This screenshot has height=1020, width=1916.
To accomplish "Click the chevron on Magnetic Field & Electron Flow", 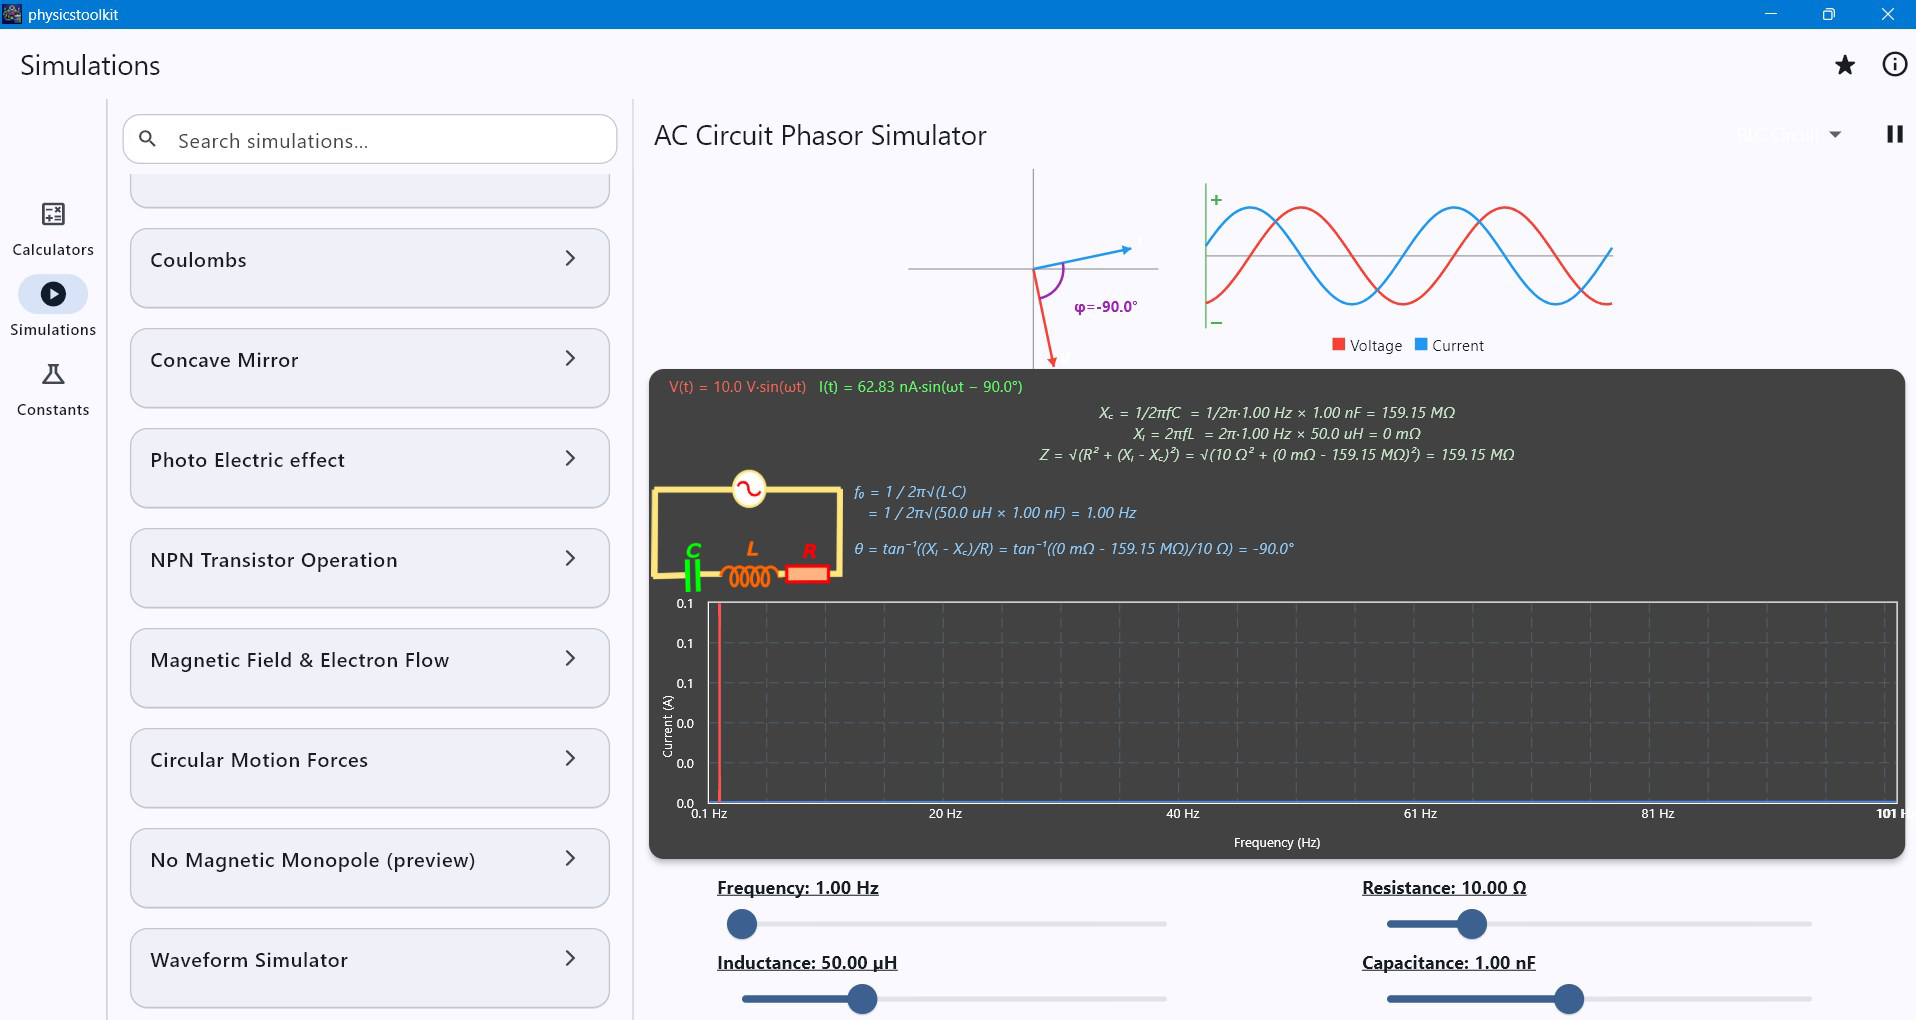I will coord(570,658).
